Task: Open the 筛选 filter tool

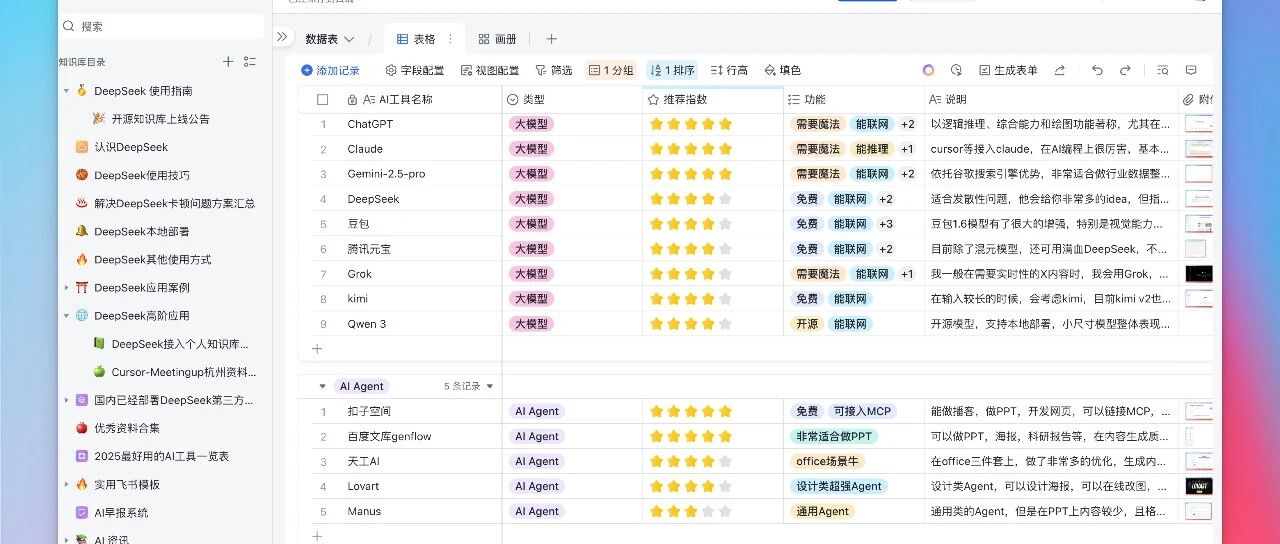Action: click(x=554, y=70)
